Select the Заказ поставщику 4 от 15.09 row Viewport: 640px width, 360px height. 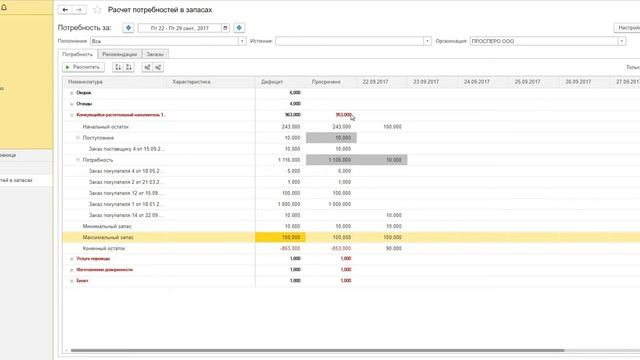[351, 149]
